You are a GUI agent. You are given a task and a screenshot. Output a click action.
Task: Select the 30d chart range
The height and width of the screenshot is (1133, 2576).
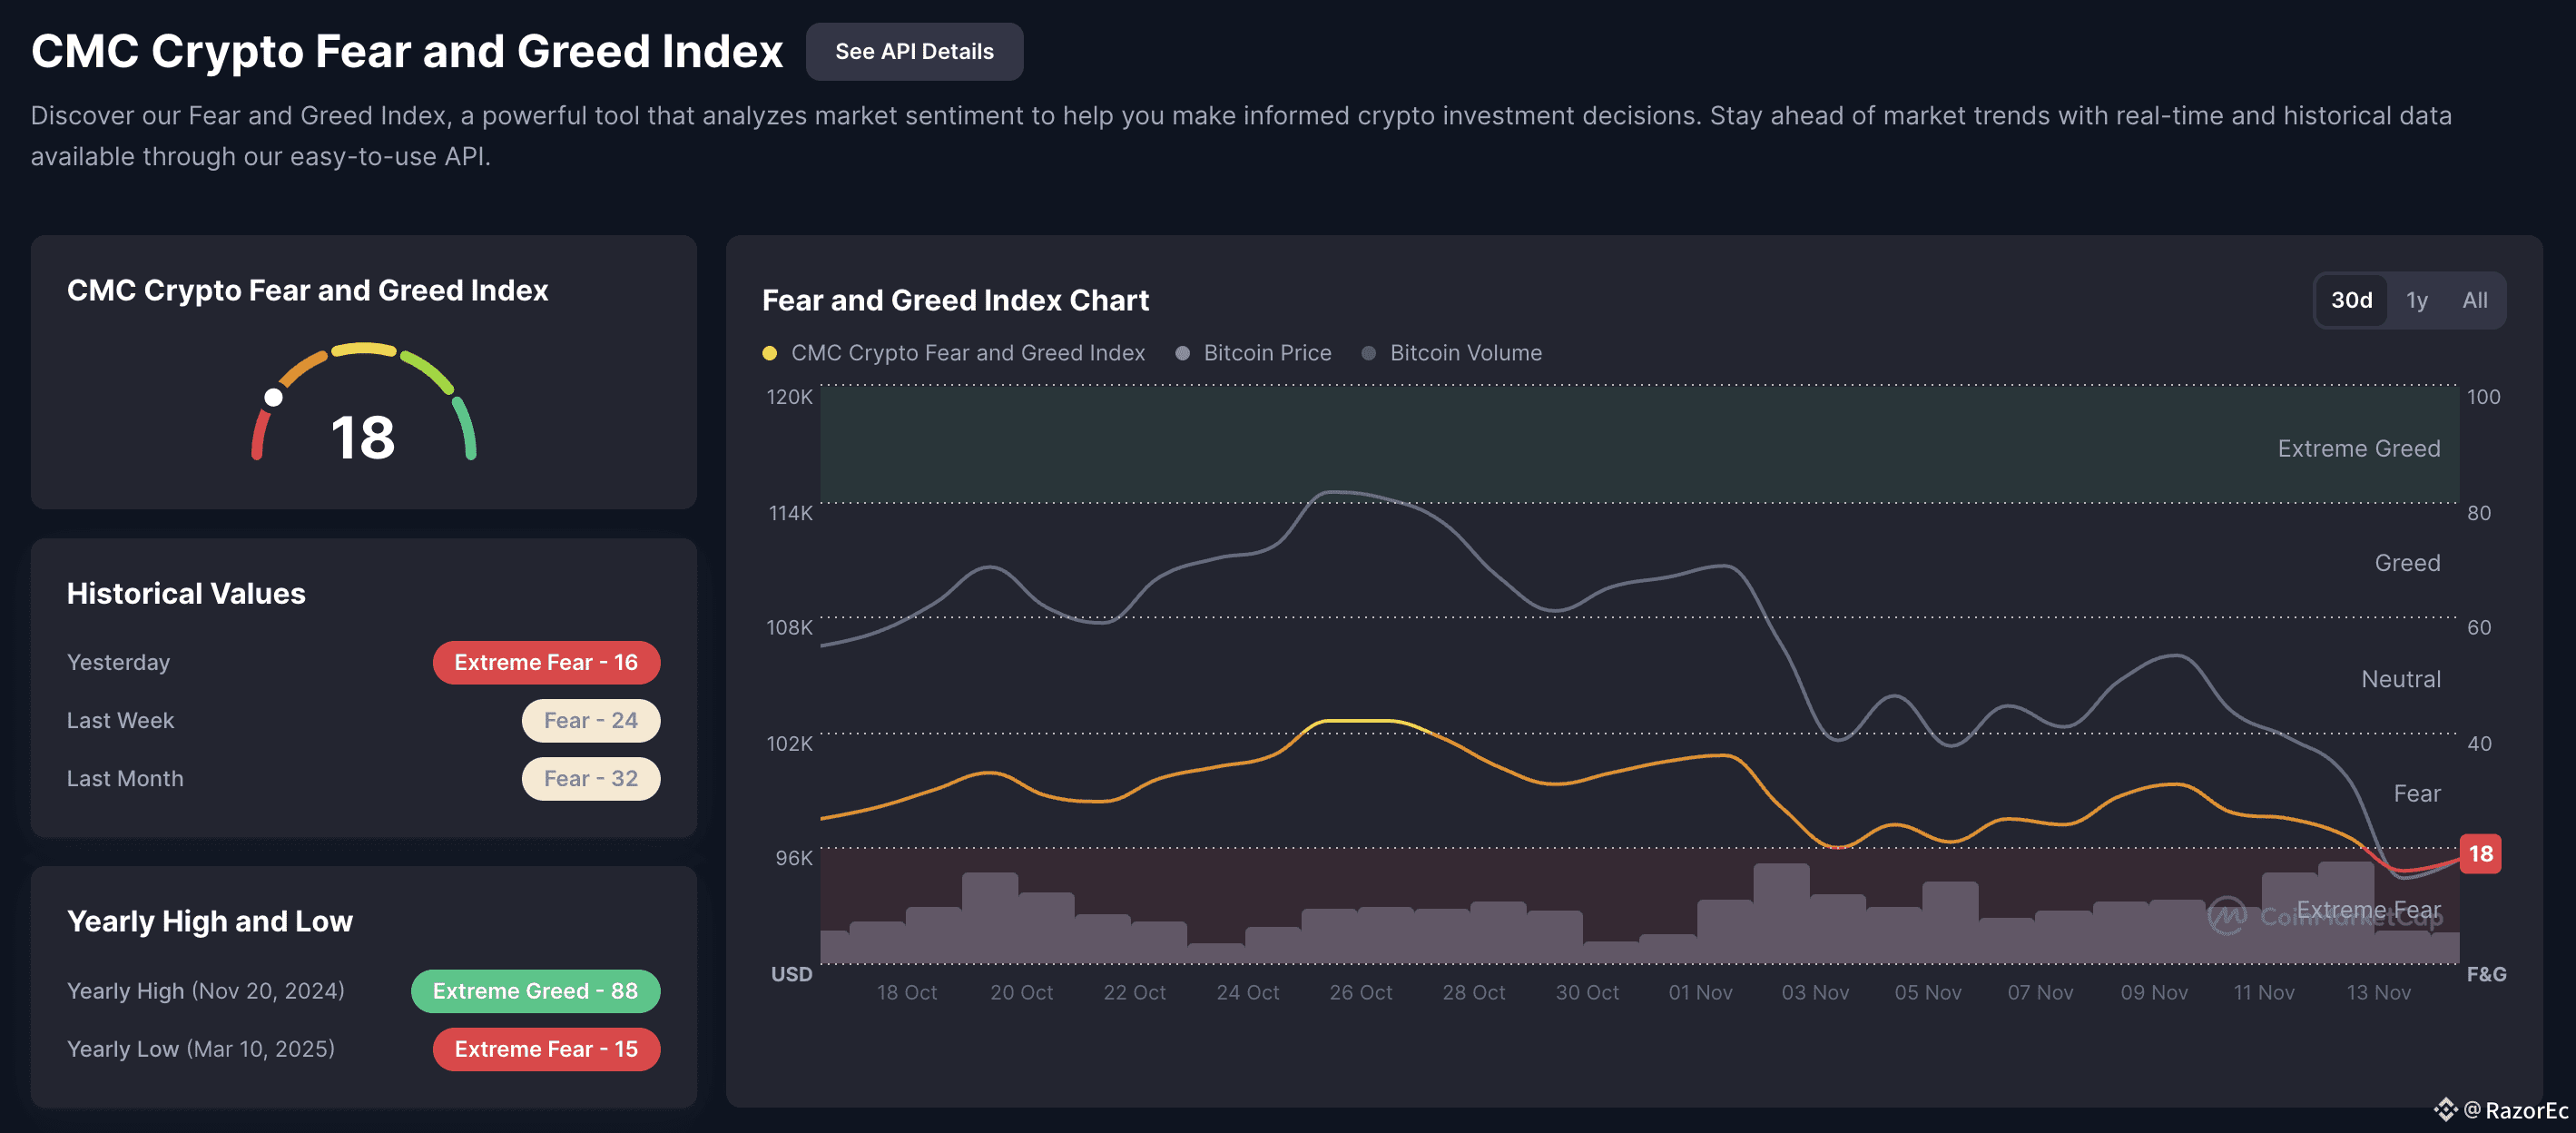point(2351,300)
